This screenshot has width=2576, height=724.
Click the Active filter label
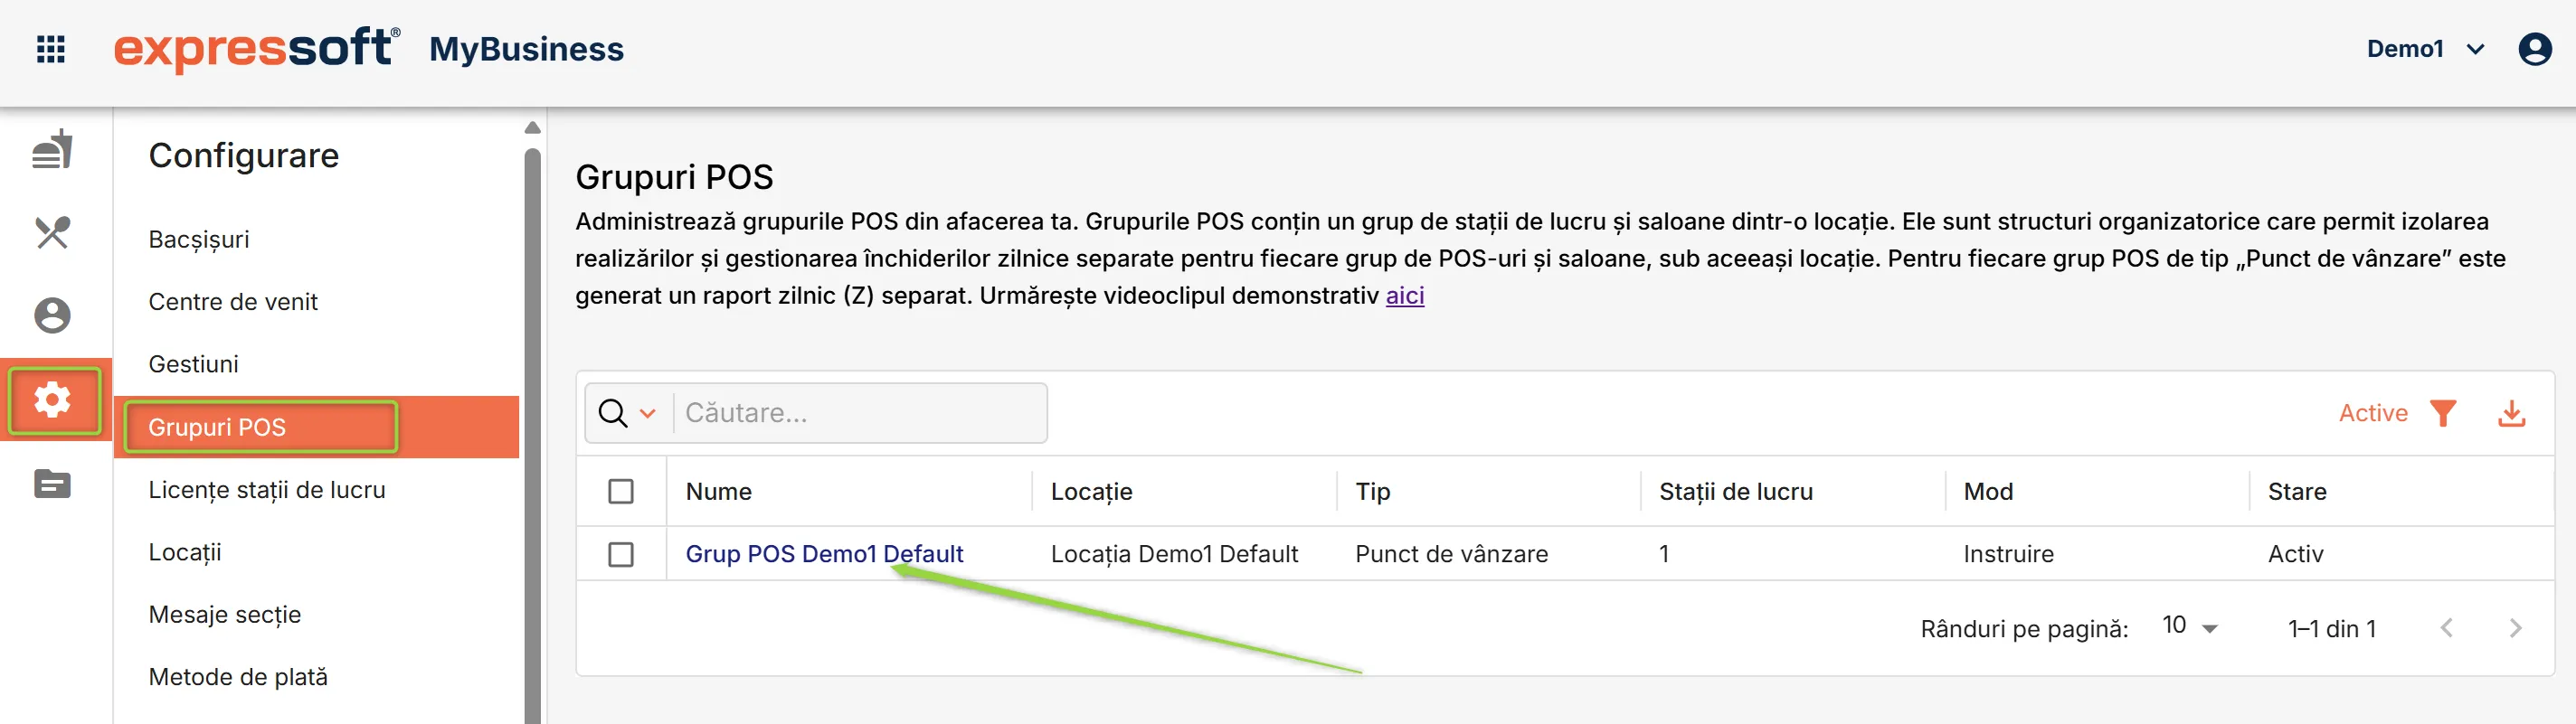[x=2373, y=413]
